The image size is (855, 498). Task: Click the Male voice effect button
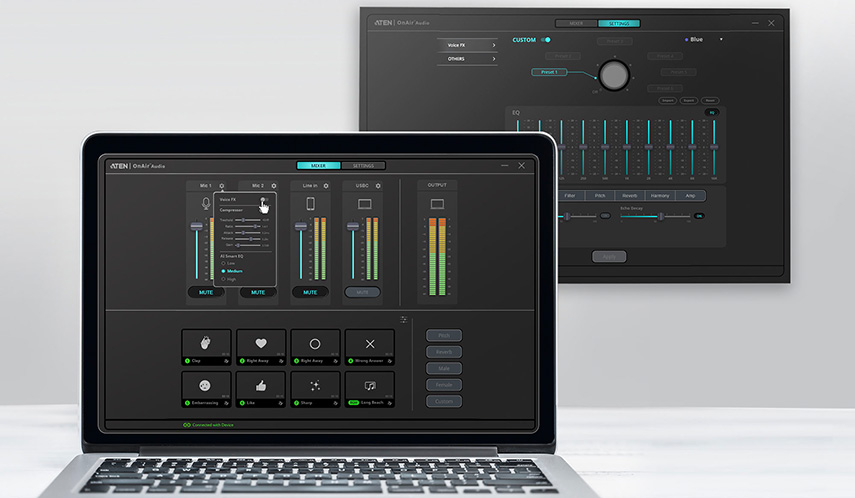[444, 368]
